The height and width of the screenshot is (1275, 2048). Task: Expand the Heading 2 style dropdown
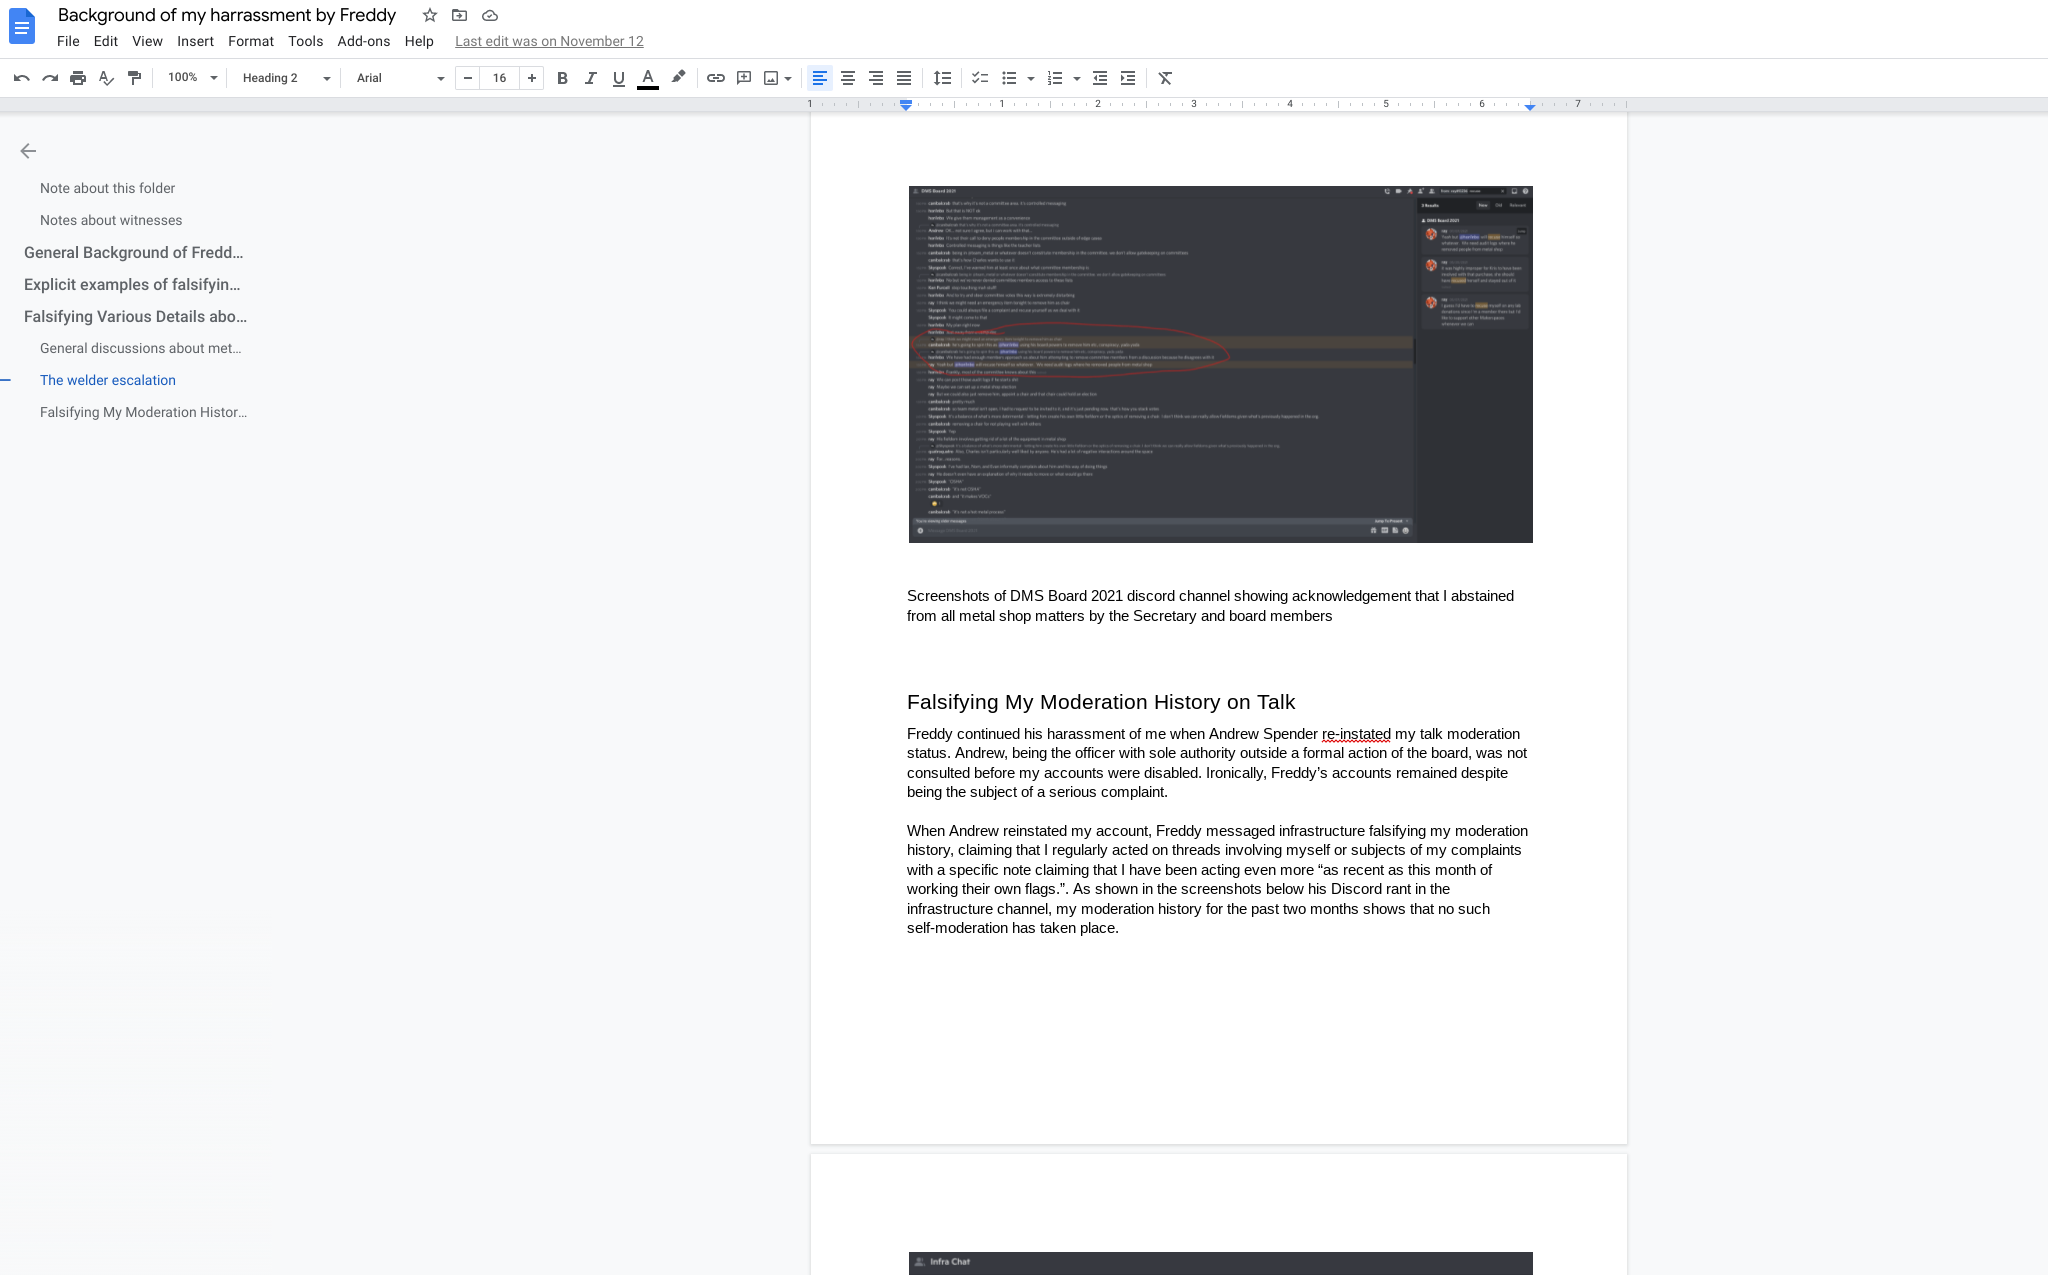[x=286, y=78]
